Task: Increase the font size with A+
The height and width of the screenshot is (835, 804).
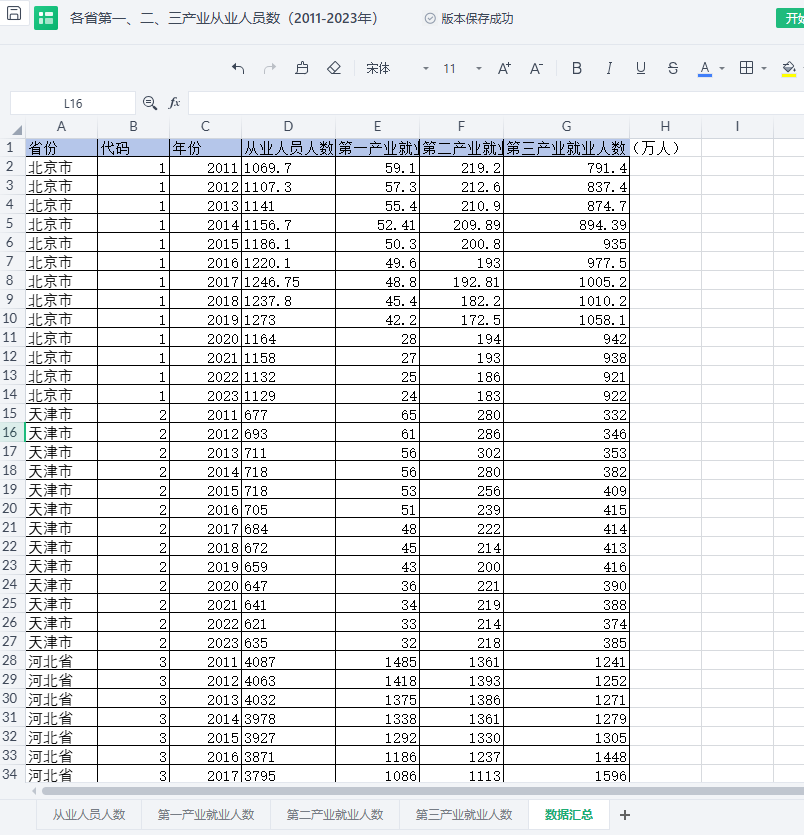Action: click(504, 68)
